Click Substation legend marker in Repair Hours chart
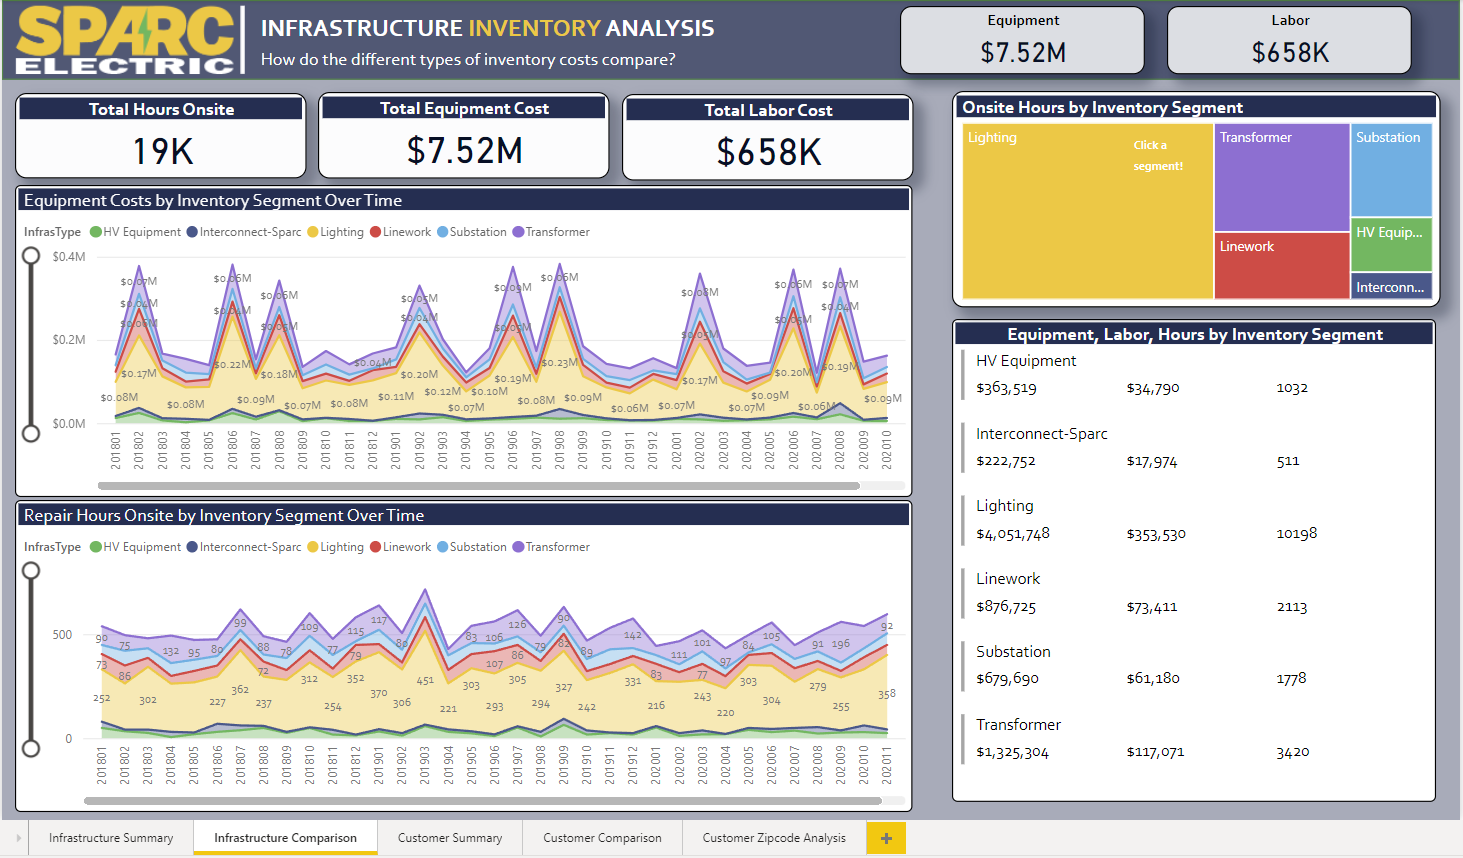This screenshot has width=1463, height=858. pos(443,547)
